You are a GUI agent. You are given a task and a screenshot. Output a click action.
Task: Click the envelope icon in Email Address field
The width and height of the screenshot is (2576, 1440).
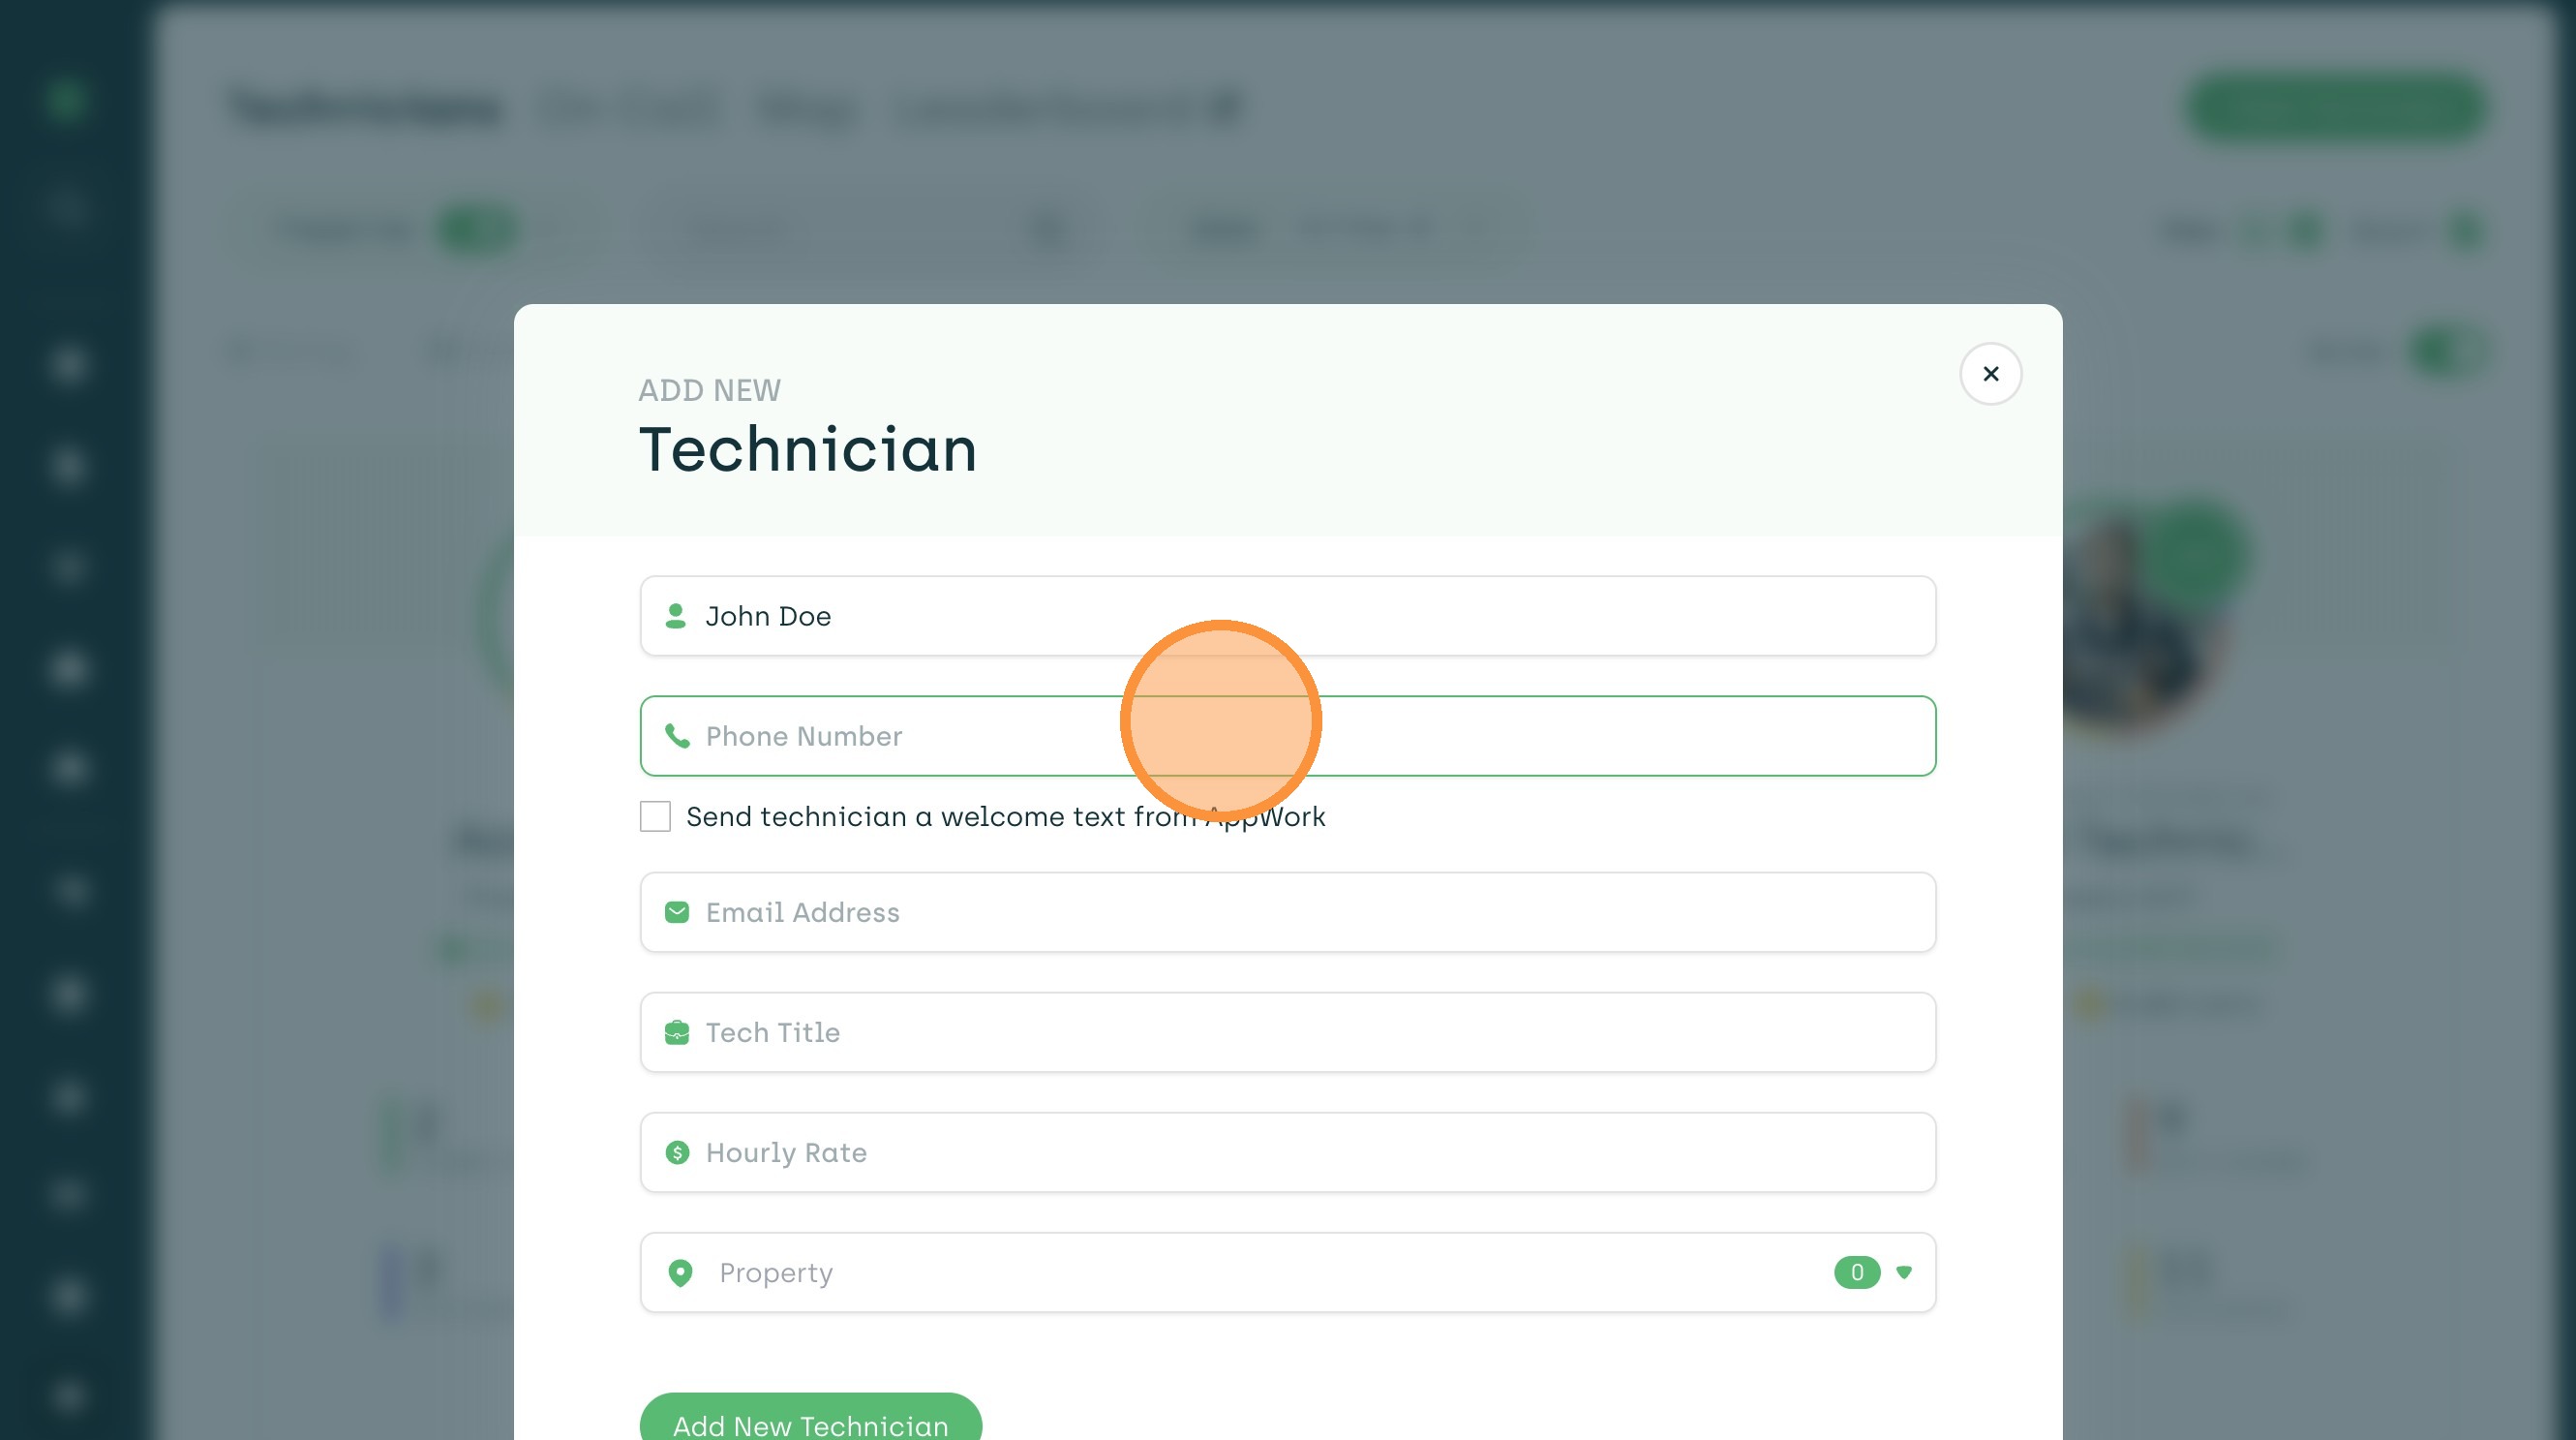tap(677, 912)
